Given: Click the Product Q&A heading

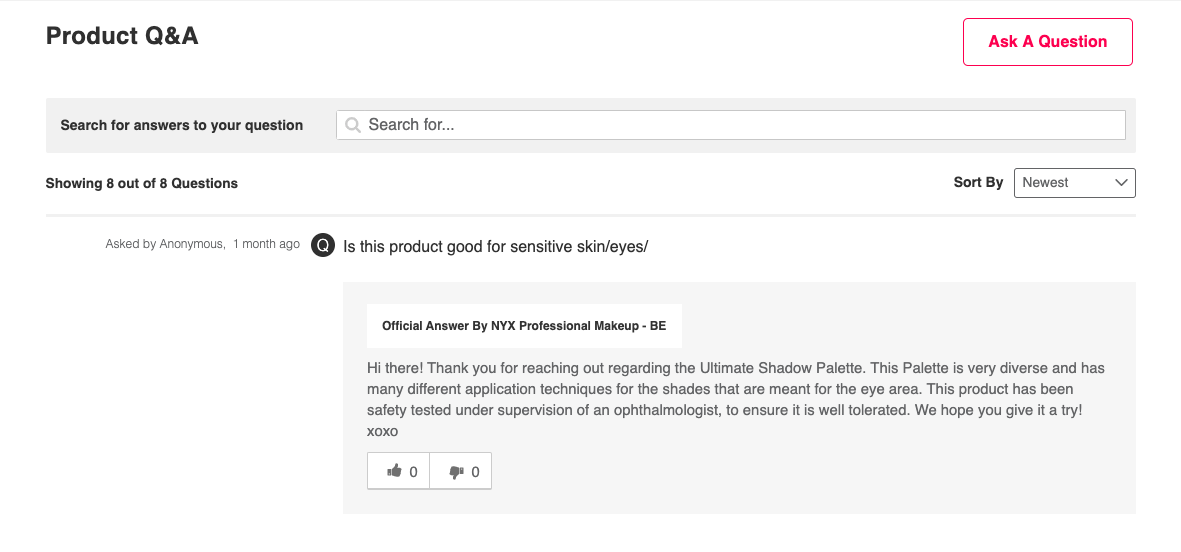Looking at the screenshot, I should (x=122, y=36).
